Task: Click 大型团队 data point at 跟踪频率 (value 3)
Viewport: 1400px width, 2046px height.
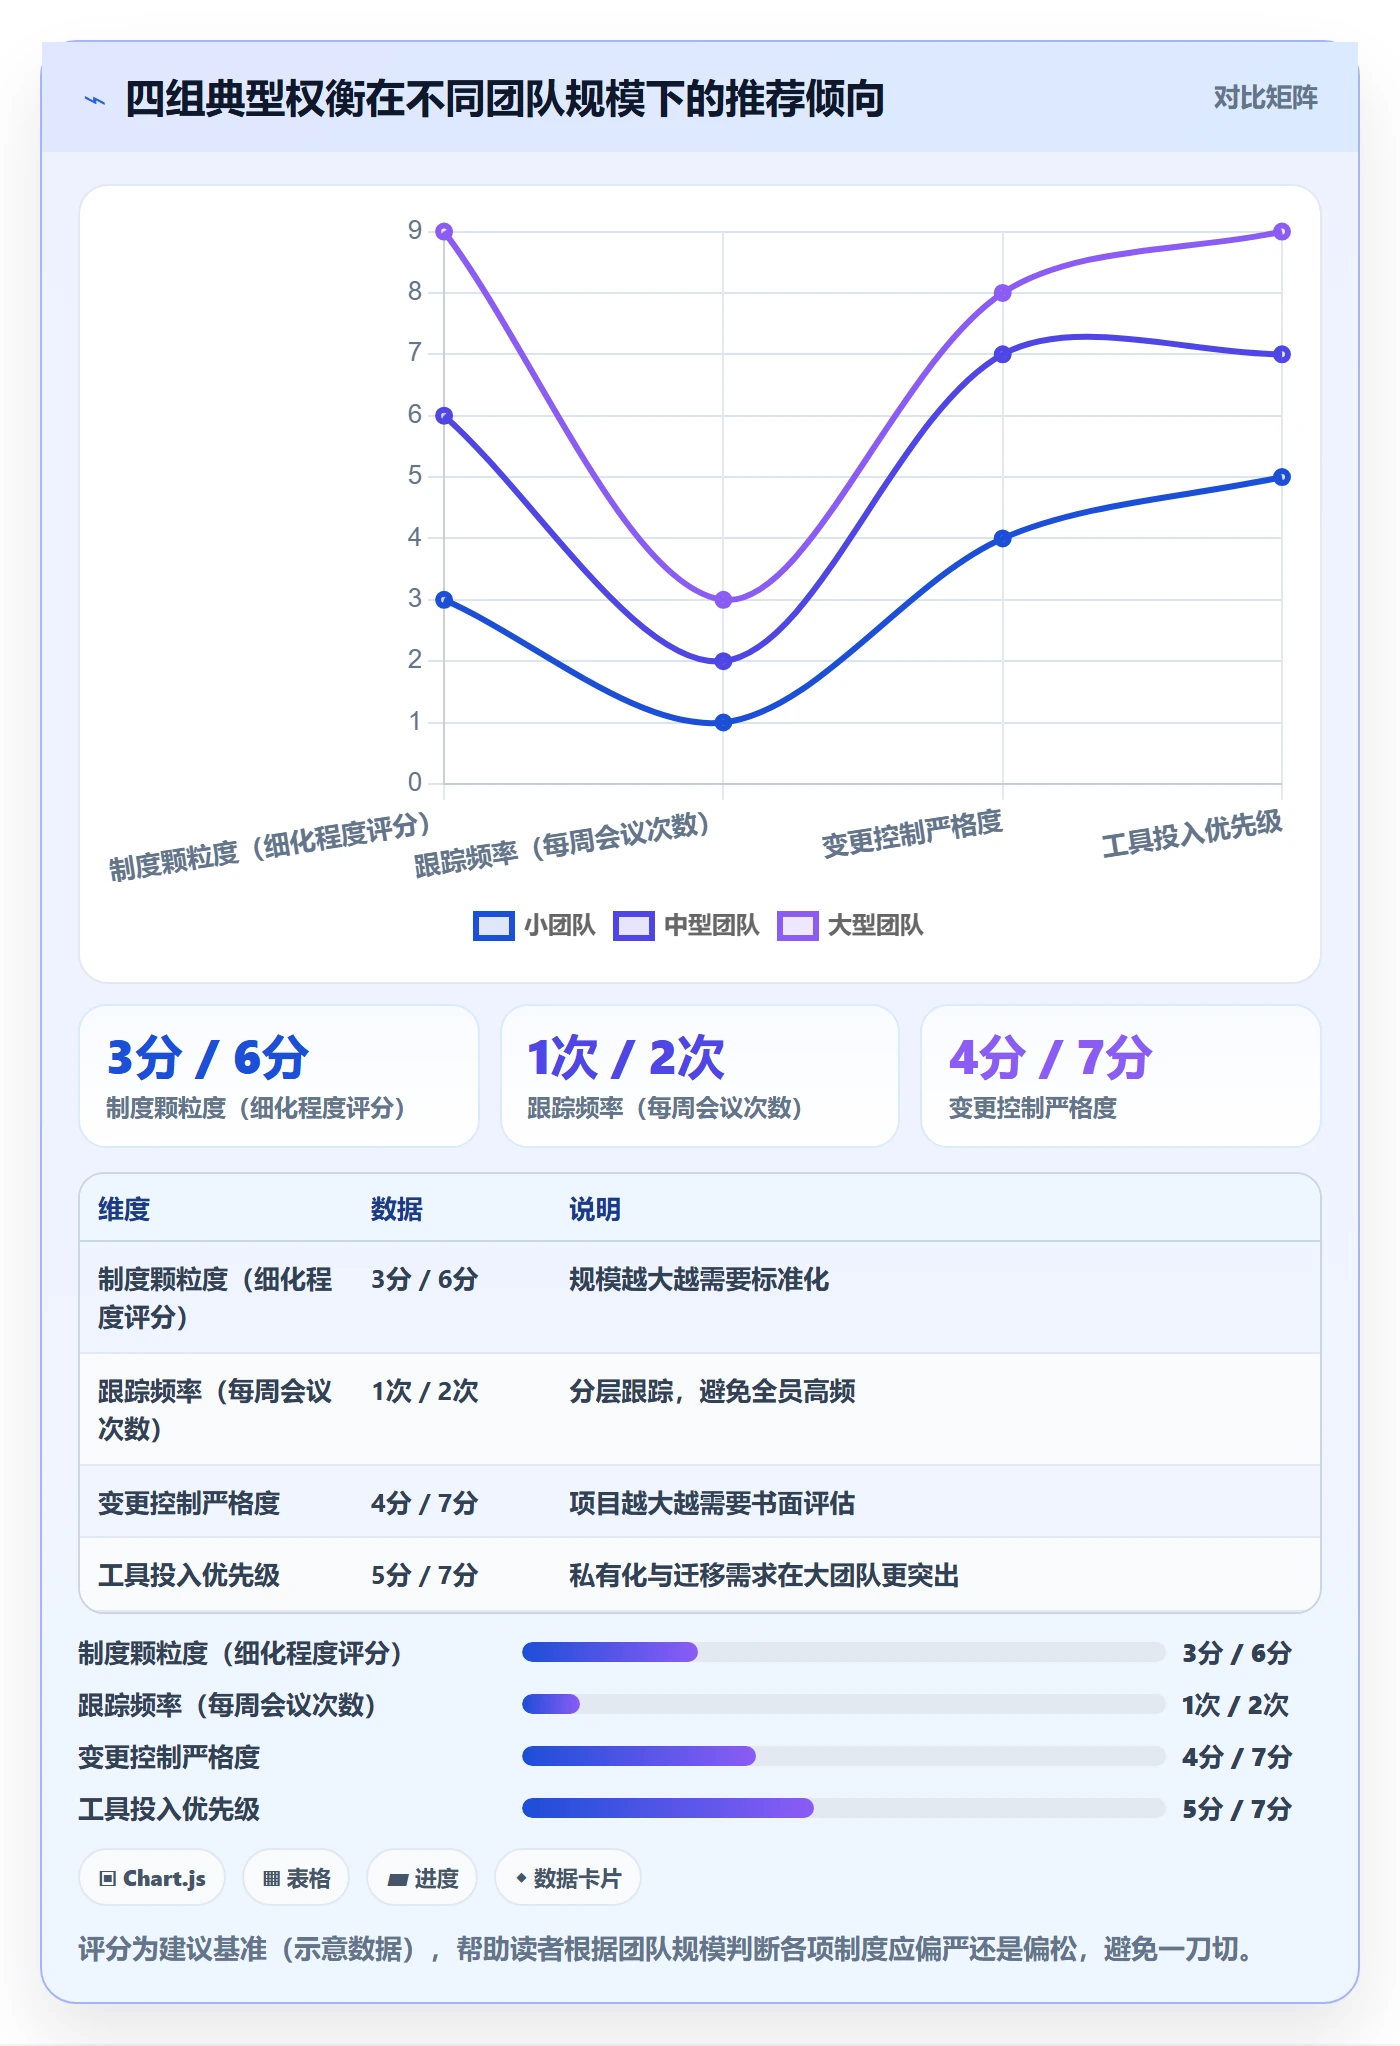Action: 723,600
